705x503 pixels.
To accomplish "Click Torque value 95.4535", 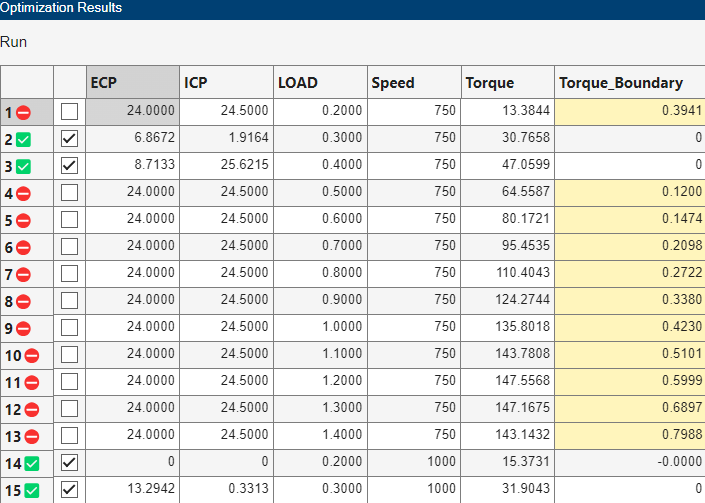I will click(x=526, y=245).
